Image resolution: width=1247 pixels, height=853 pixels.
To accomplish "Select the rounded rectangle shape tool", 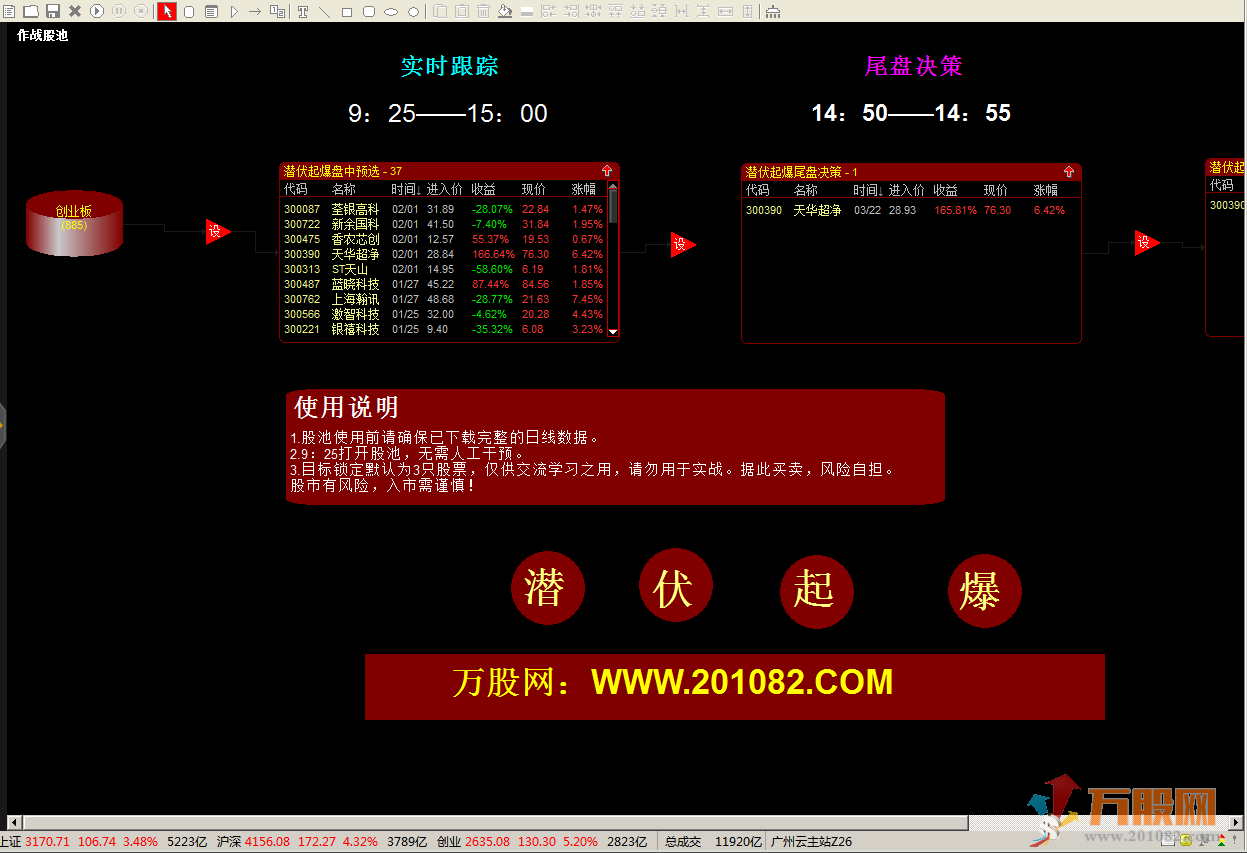I will coord(369,11).
